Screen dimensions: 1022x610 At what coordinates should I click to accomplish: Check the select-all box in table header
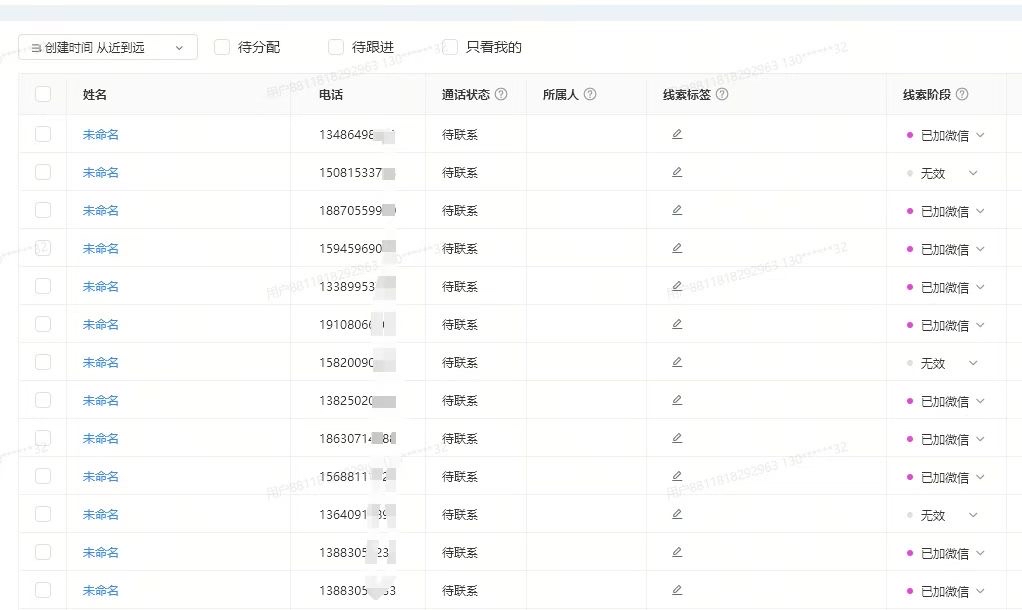pos(43,94)
